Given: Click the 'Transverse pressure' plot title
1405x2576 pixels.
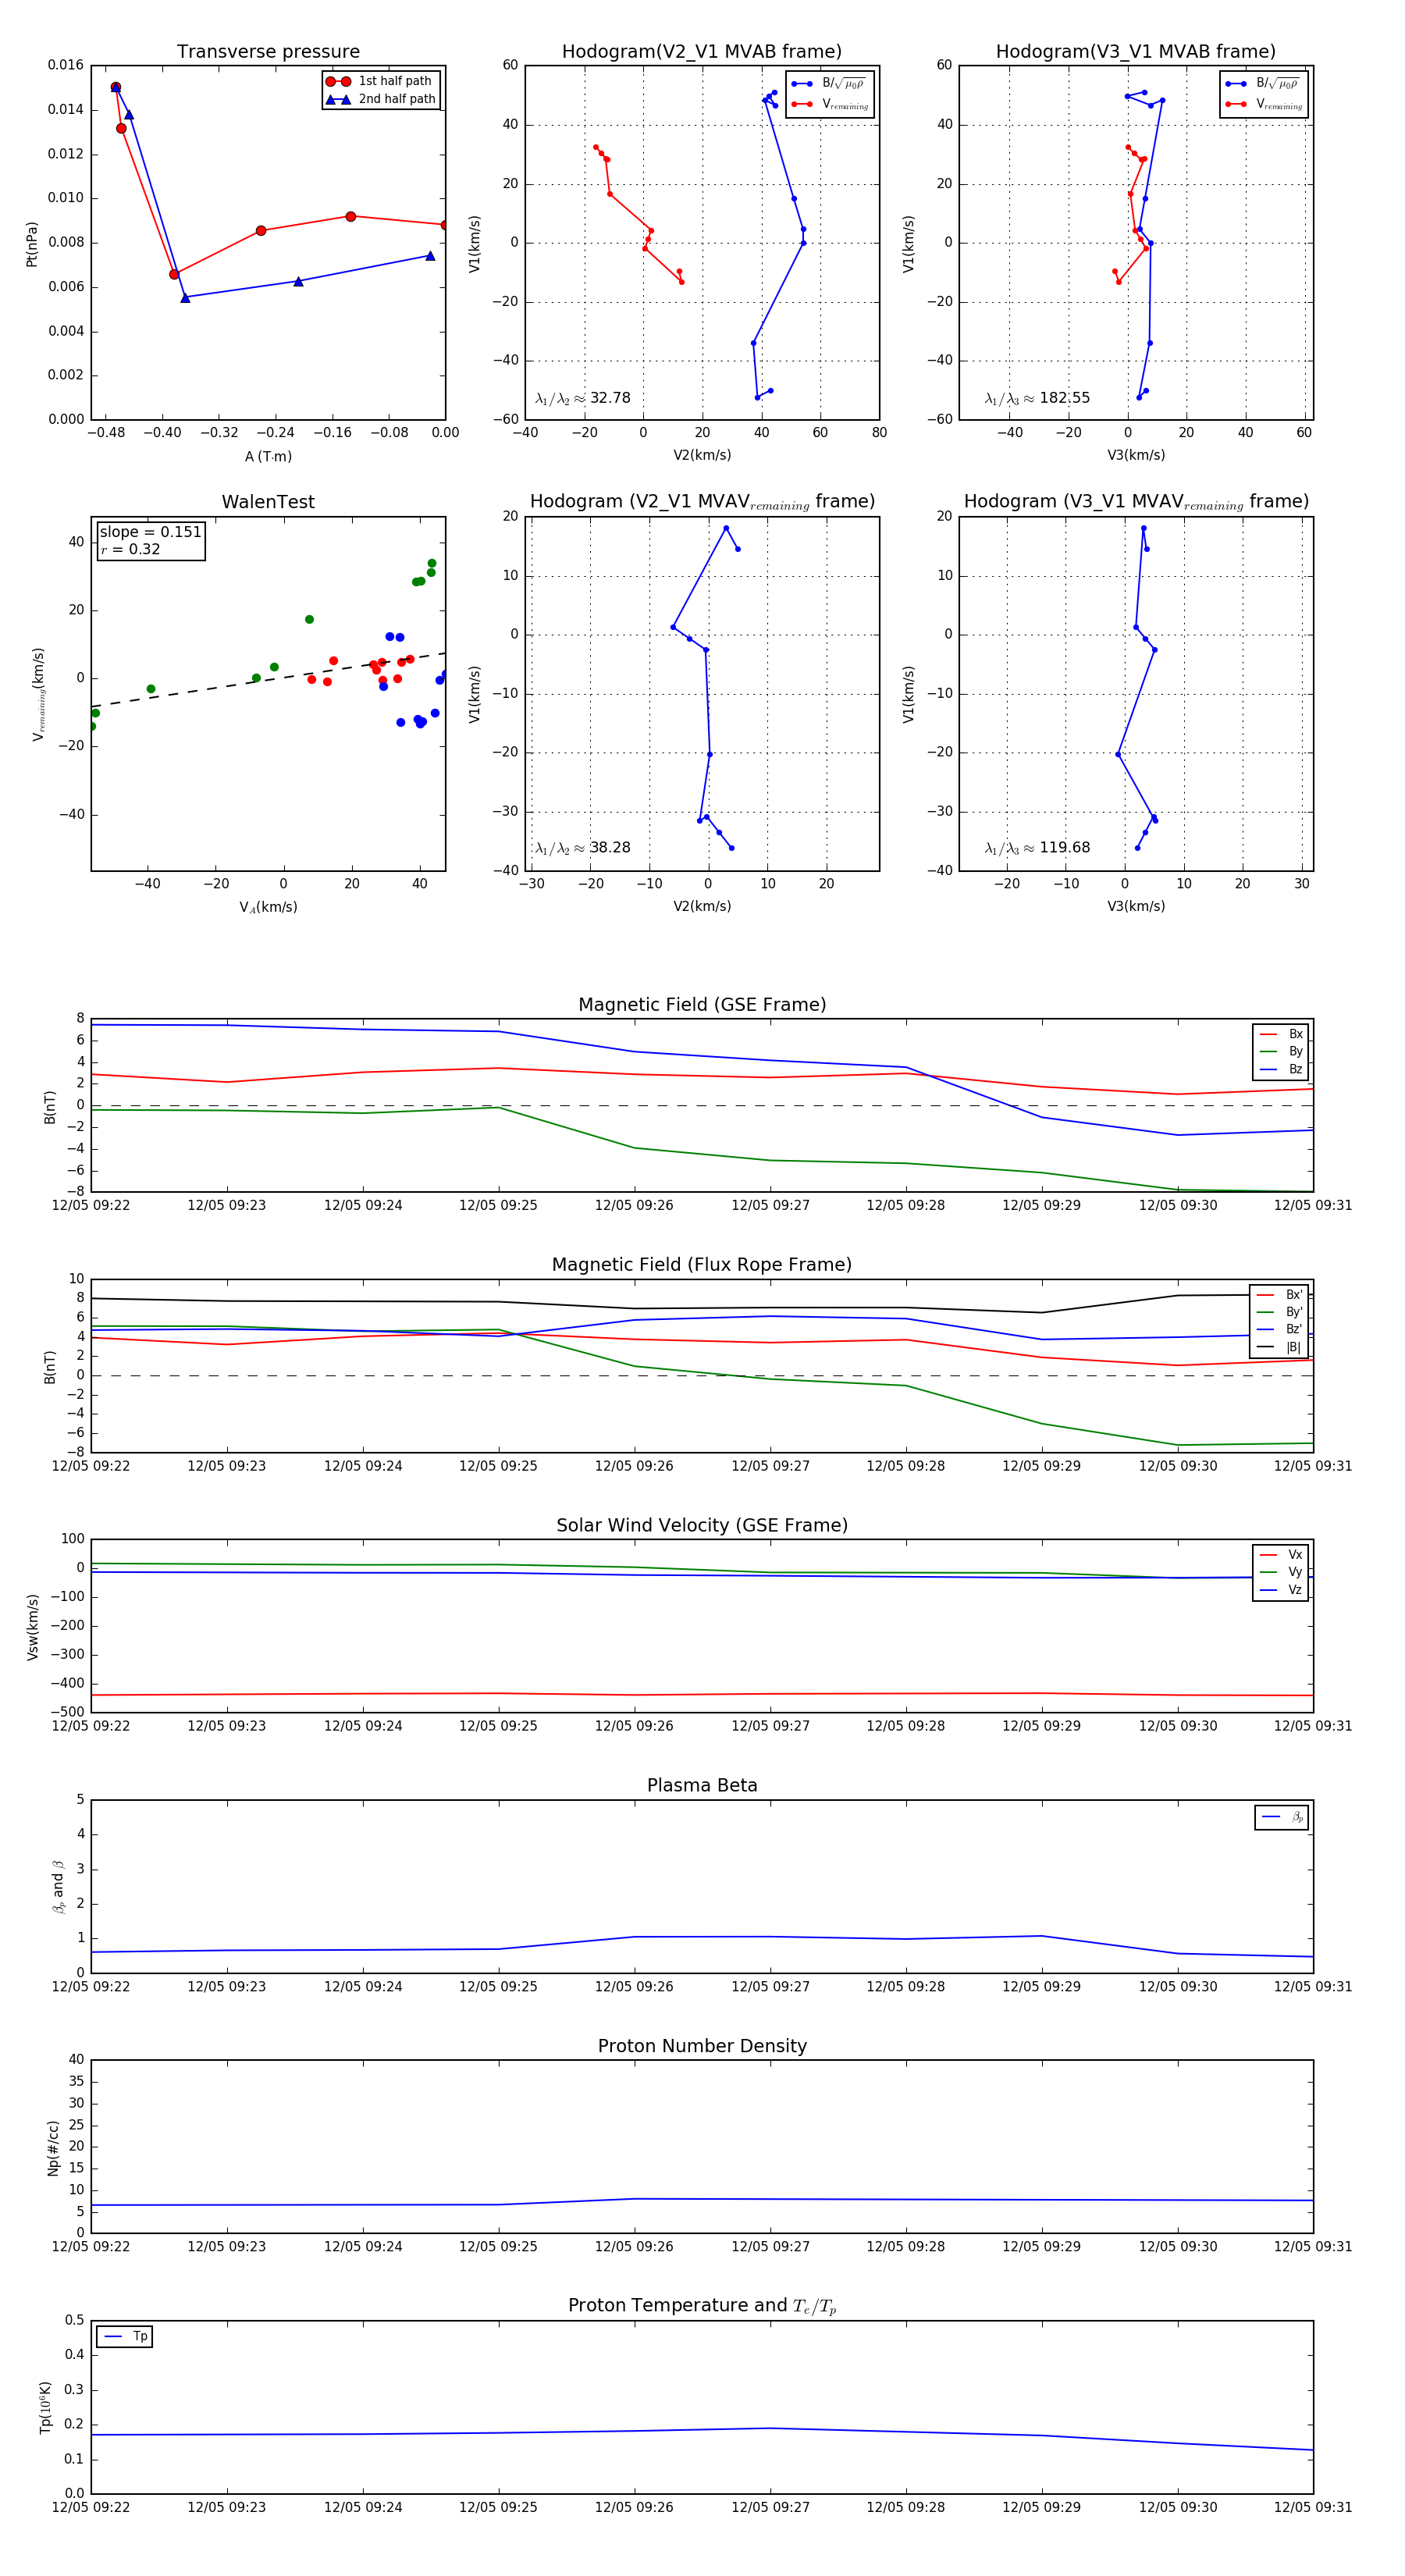Looking at the screenshot, I should pyautogui.click(x=268, y=52).
